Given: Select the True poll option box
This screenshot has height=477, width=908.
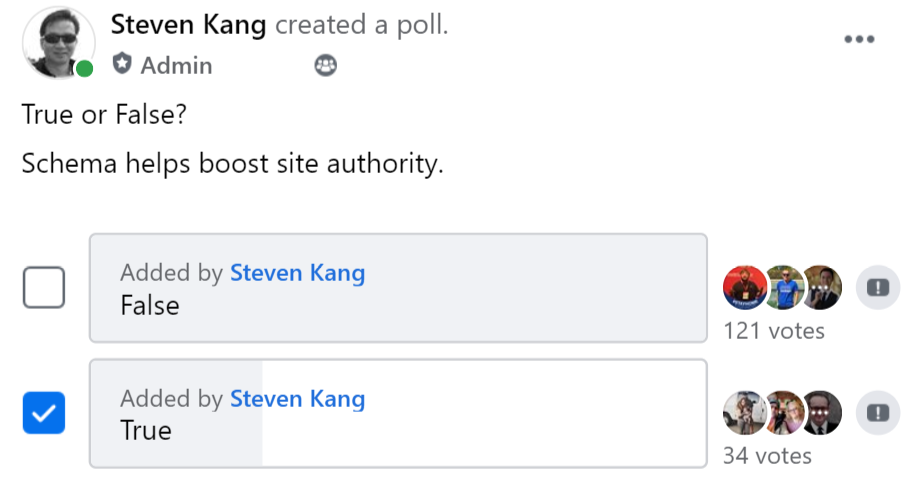Looking at the screenshot, I should [x=398, y=413].
